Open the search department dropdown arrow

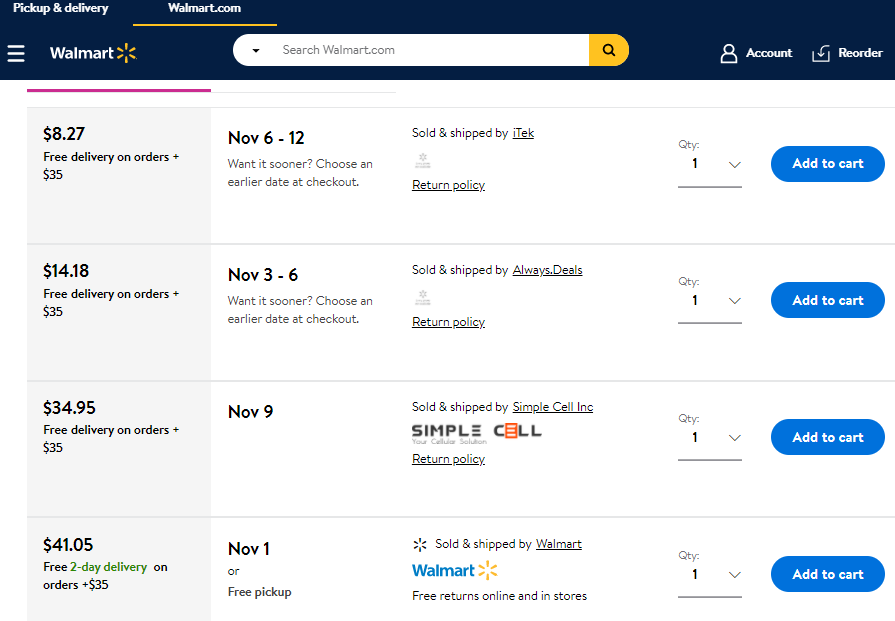tap(256, 51)
